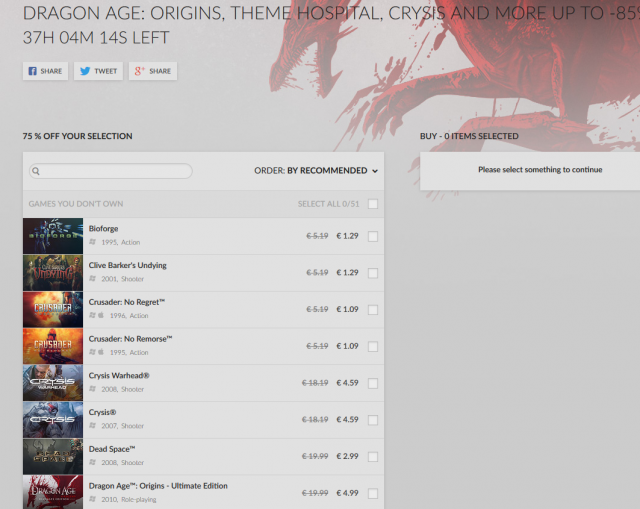
Task: Open Clive Barker's Undying cover image
Action: [53, 273]
